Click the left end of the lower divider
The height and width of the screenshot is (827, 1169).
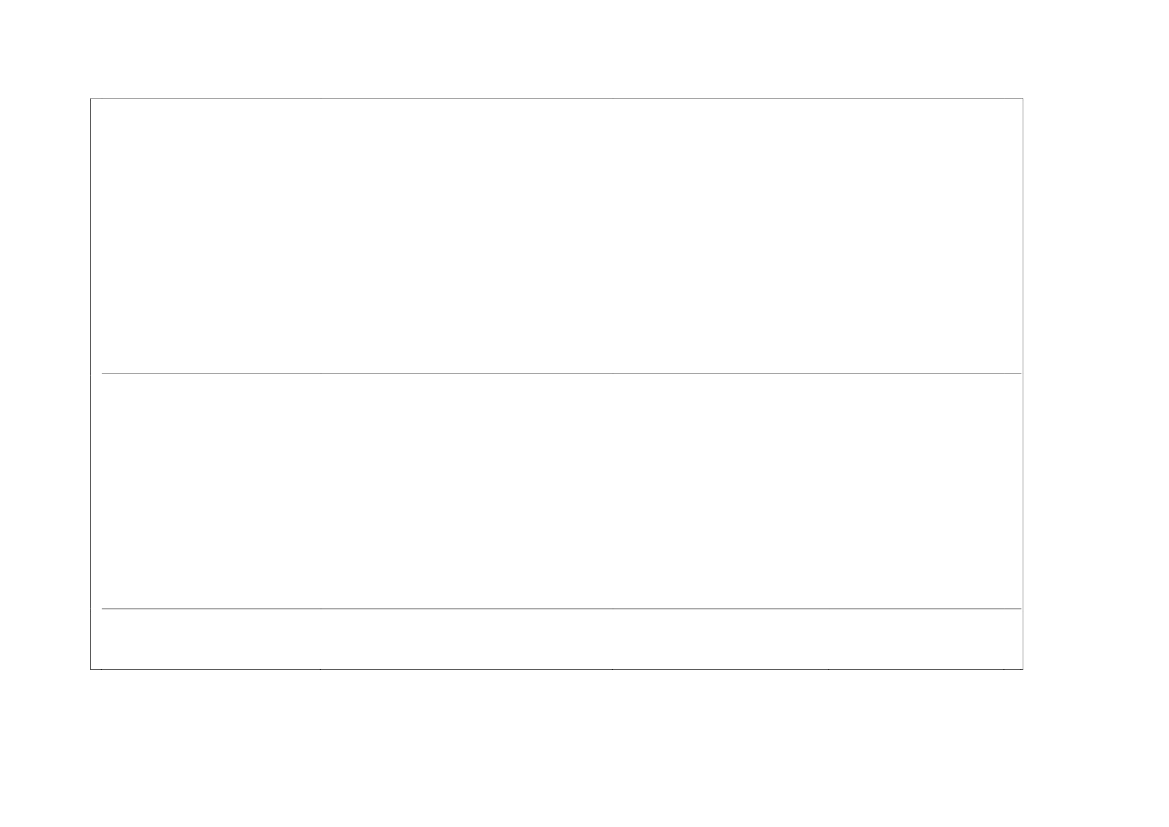coord(103,608)
